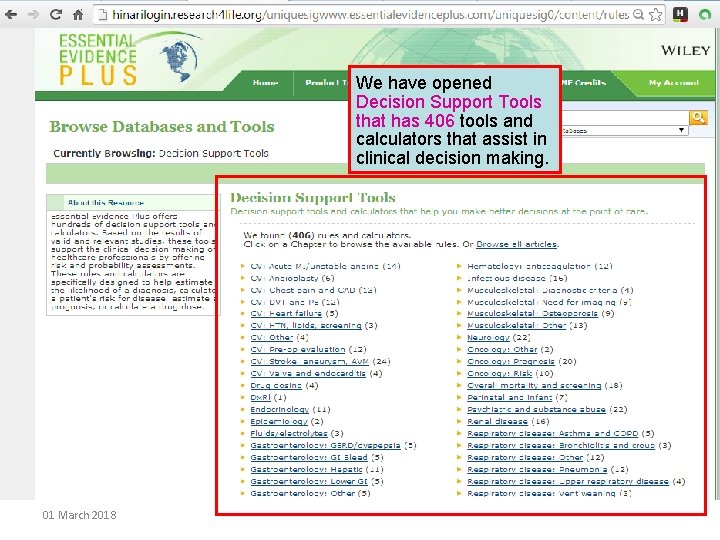Open CV: Acute MI/unstable angina chapter
720x540 pixels.
[x=315, y=266]
